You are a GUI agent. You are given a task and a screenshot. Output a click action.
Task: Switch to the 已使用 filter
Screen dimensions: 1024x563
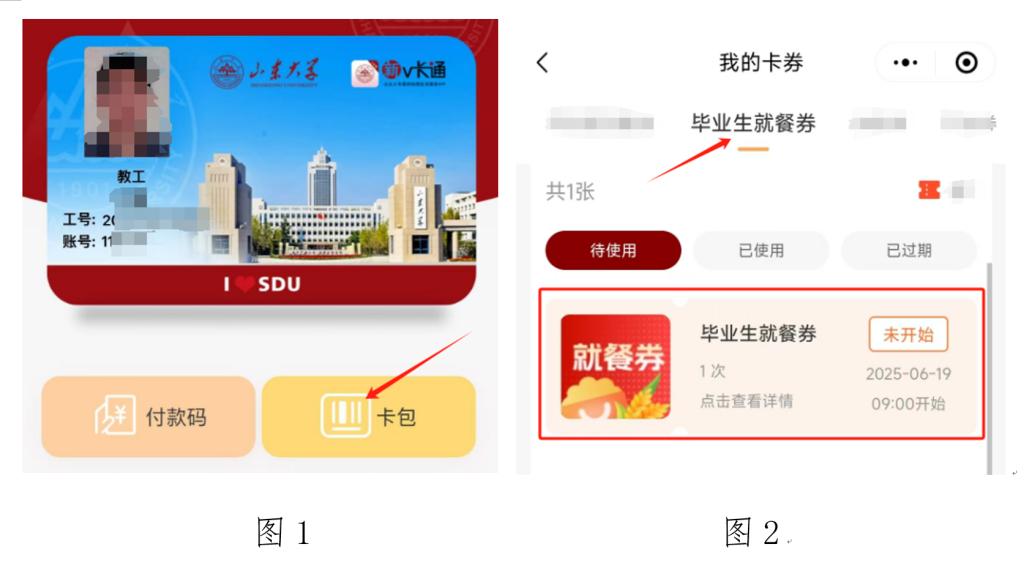761,250
